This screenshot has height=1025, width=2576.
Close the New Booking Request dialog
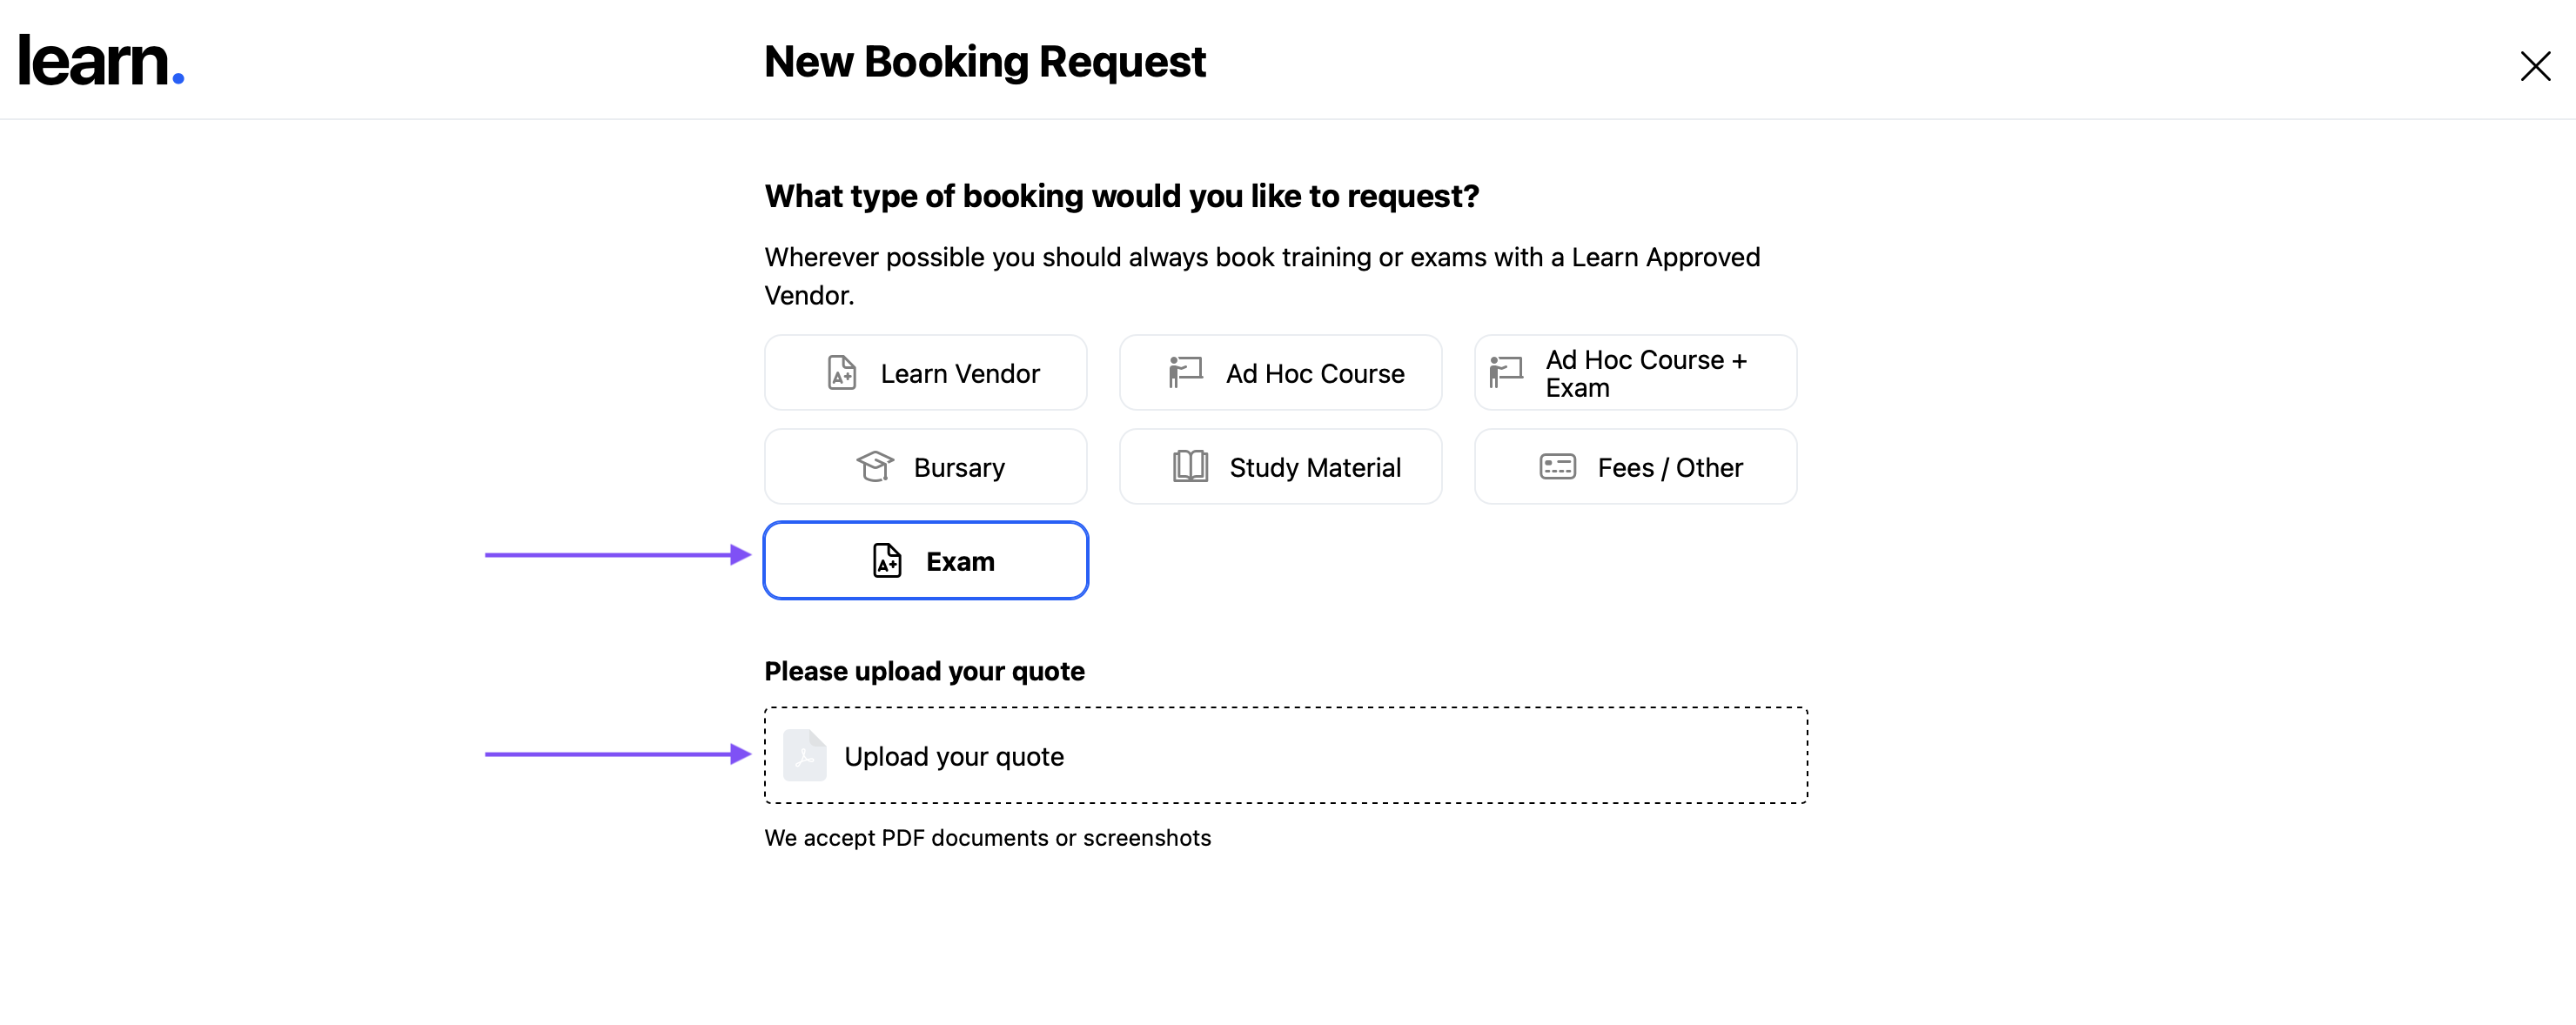pyautogui.click(x=2534, y=66)
